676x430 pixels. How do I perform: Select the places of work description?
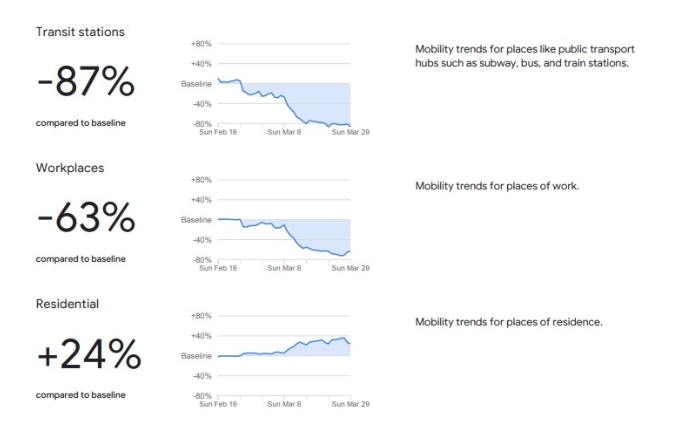click(x=496, y=186)
